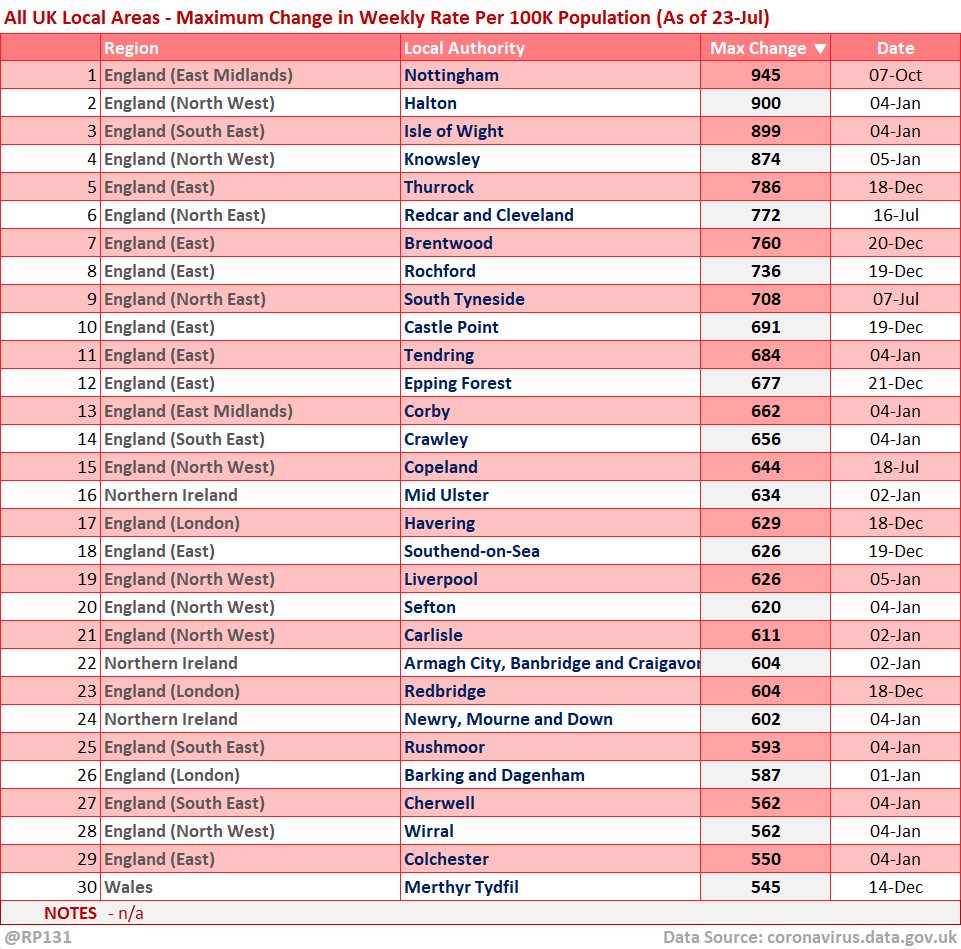Click the Mid Ulster local authority
Viewport: 961px width, 949px height.
(x=446, y=495)
